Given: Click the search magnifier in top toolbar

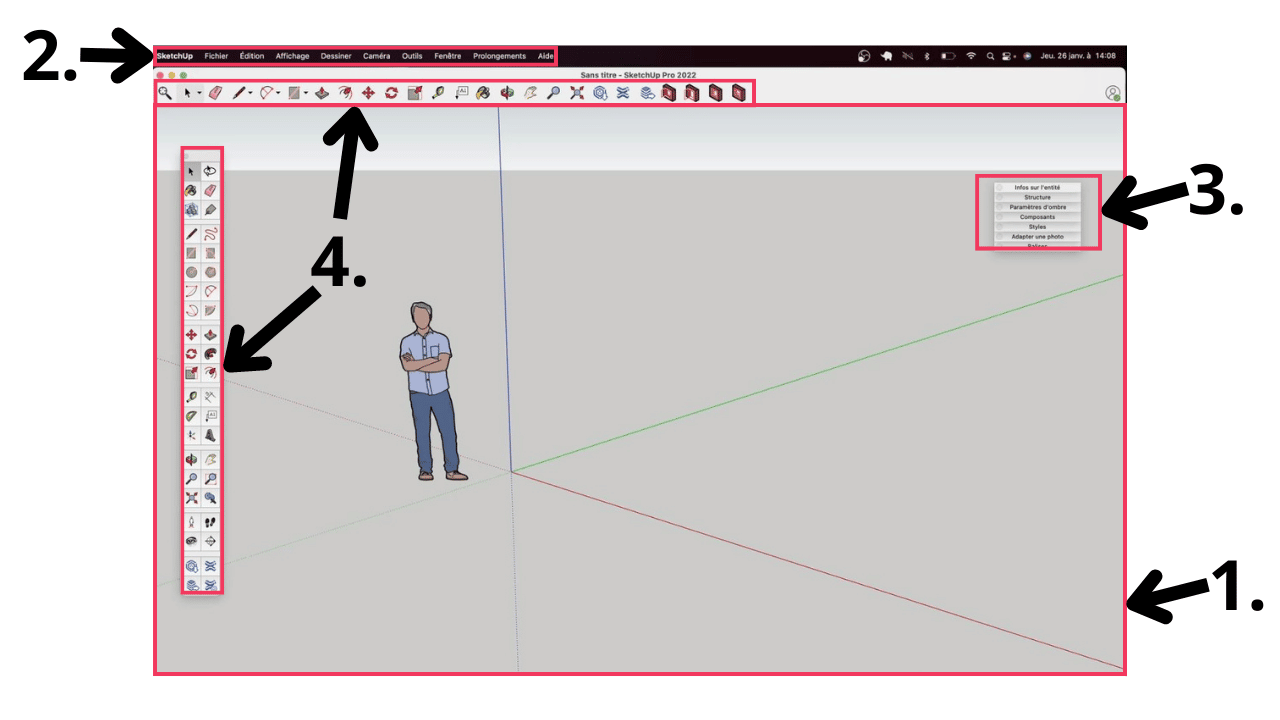Looking at the screenshot, I should pos(165,93).
